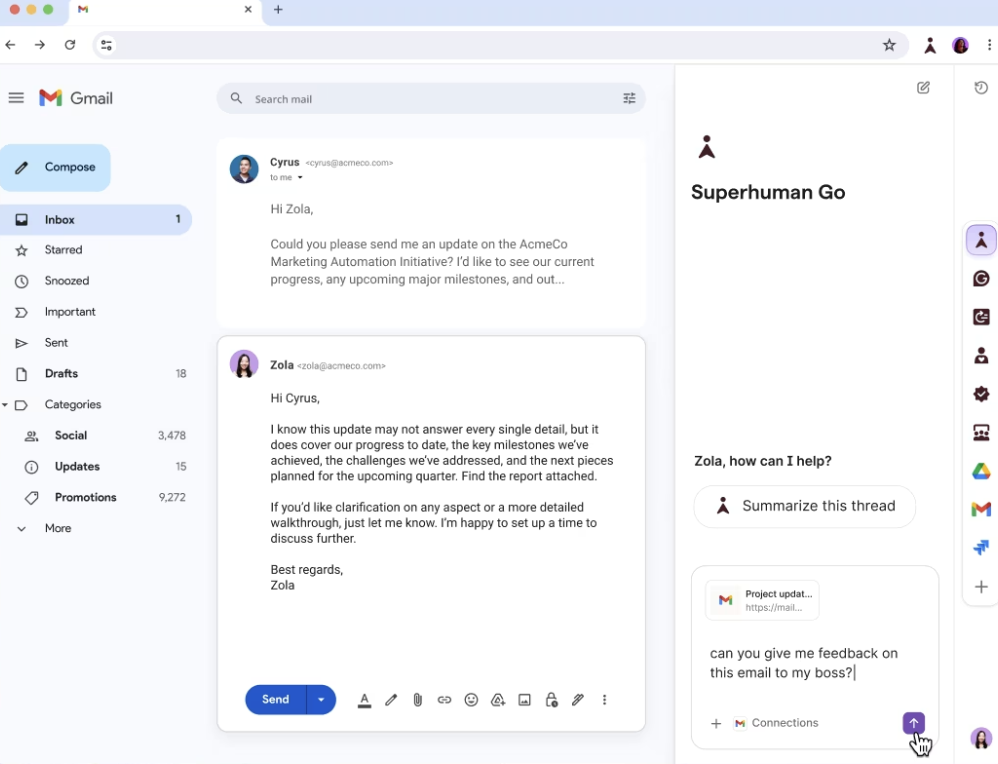Open the Grammarly agent in sidebar
This screenshot has height=764, width=998.
point(981,278)
